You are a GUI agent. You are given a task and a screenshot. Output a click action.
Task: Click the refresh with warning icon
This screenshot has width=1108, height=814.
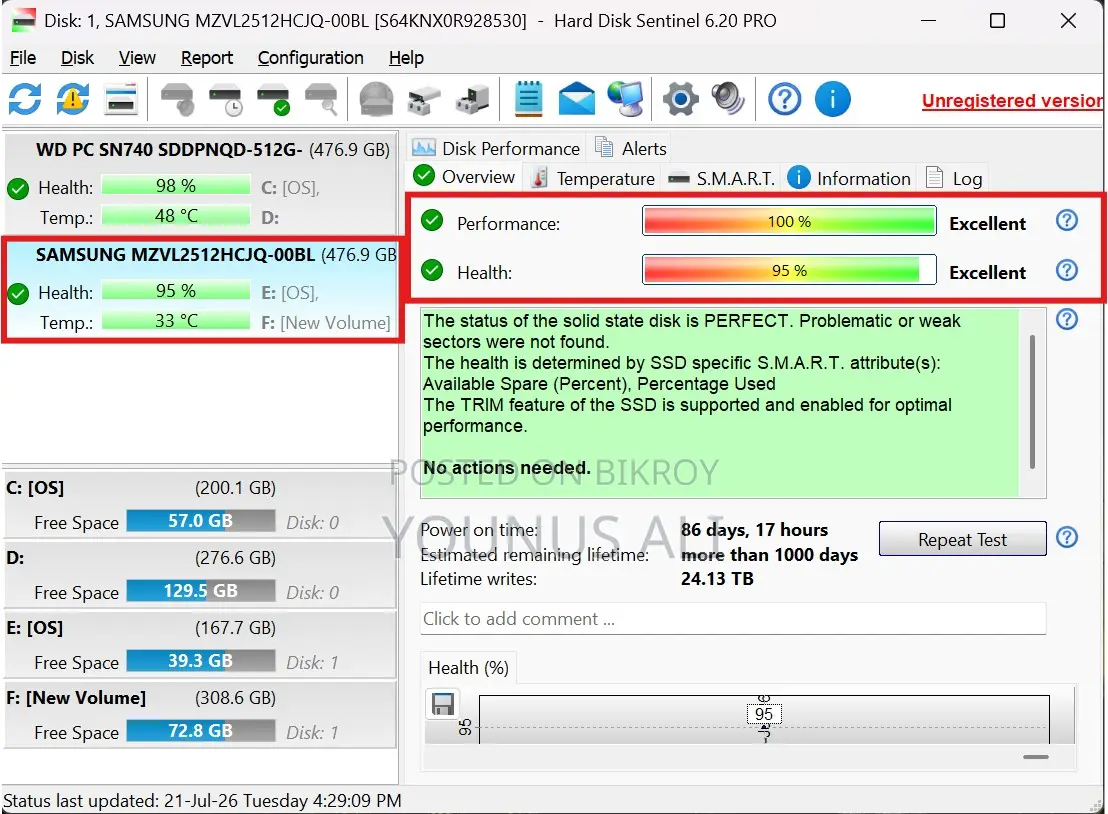73,99
